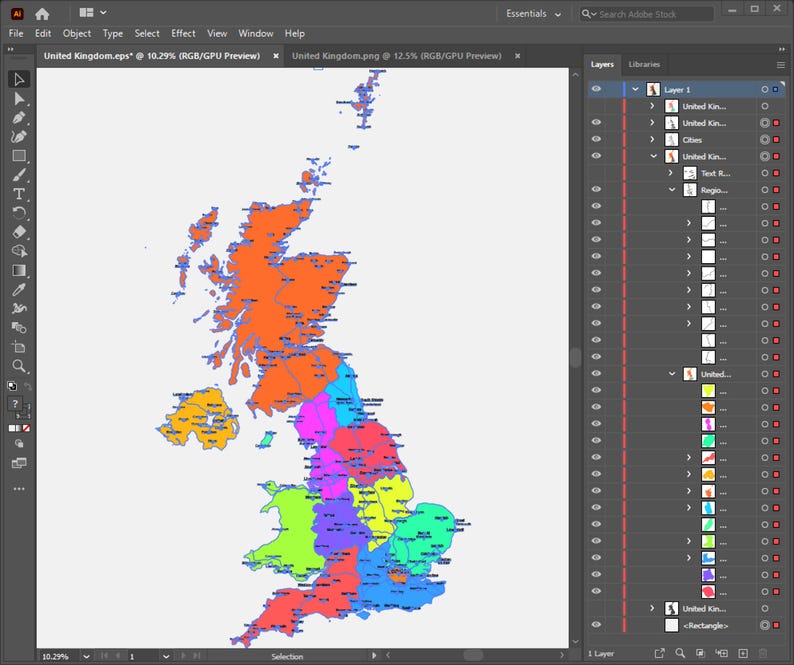
Task: Choose the Rotate tool
Action: (x=19, y=213)
